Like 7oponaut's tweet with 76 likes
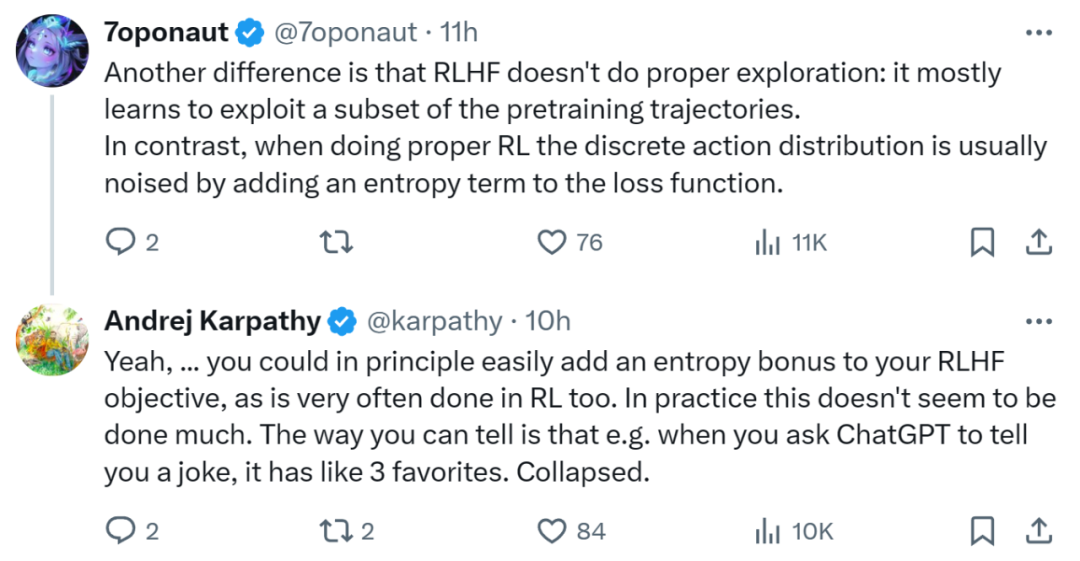The height and width of the screenshot is (561, 1080). 552,243
